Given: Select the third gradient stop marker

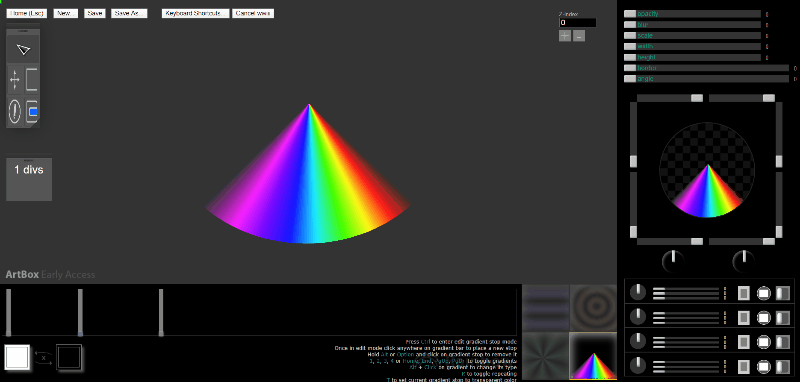Looking at the screenshot, I should pos(161,312).
